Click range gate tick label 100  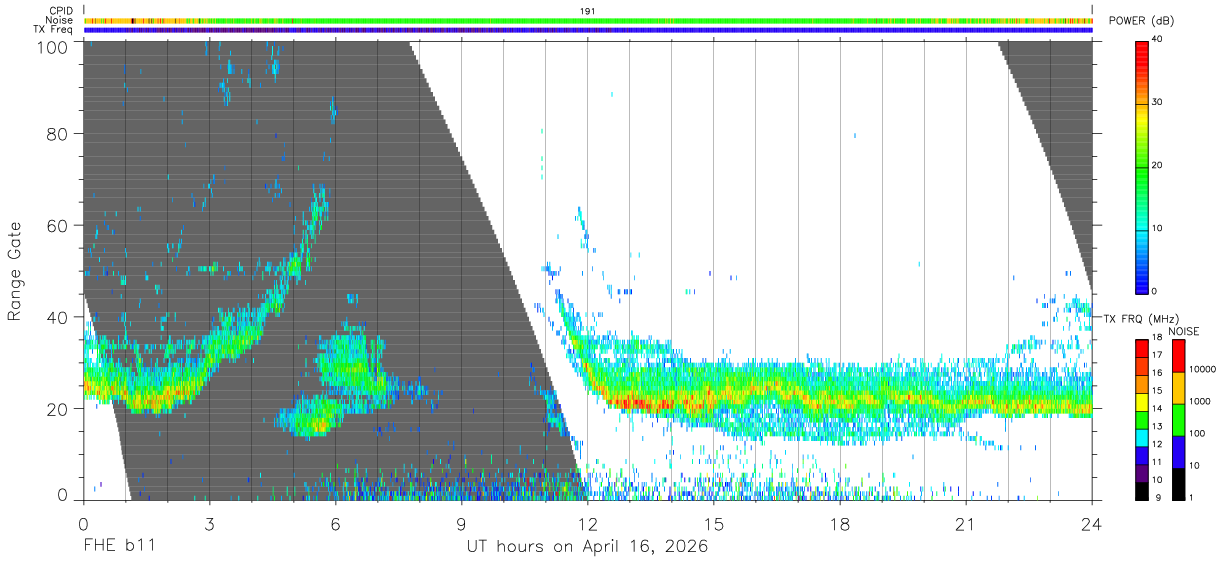point(50,46)
